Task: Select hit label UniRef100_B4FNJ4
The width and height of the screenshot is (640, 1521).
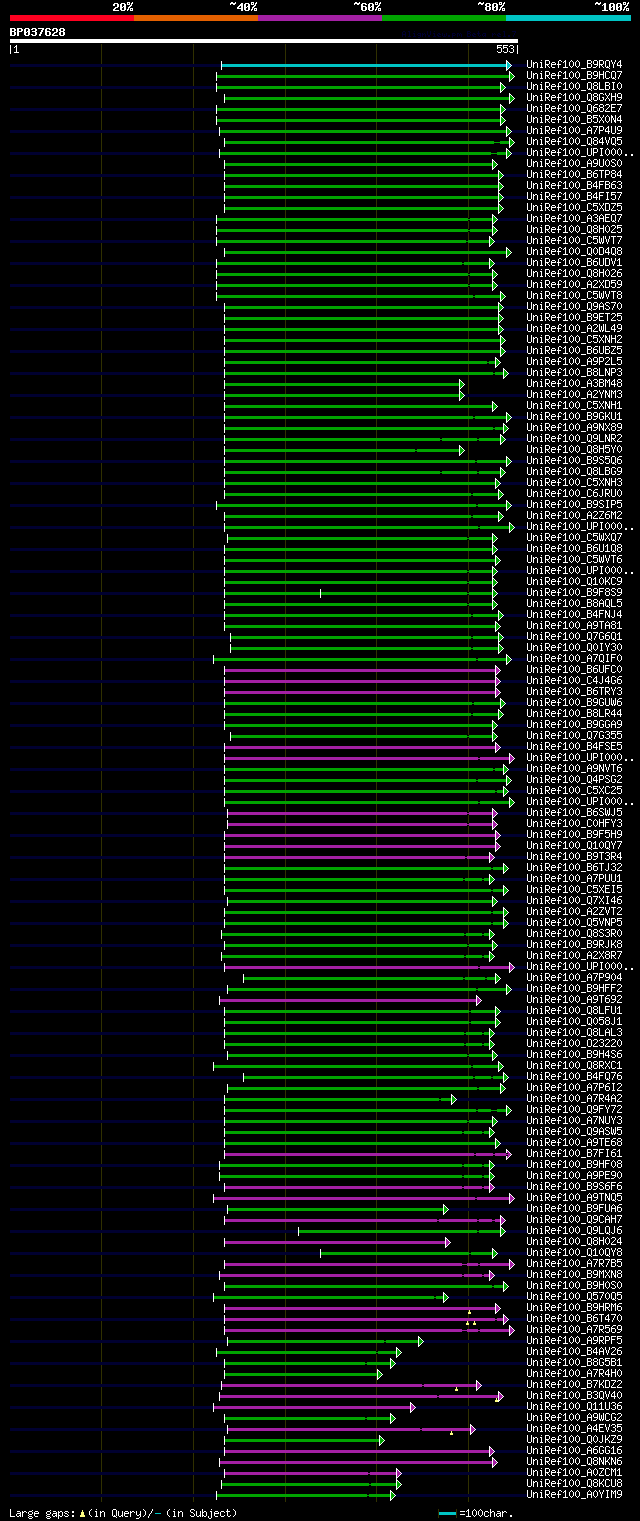Action: [574, 614]
